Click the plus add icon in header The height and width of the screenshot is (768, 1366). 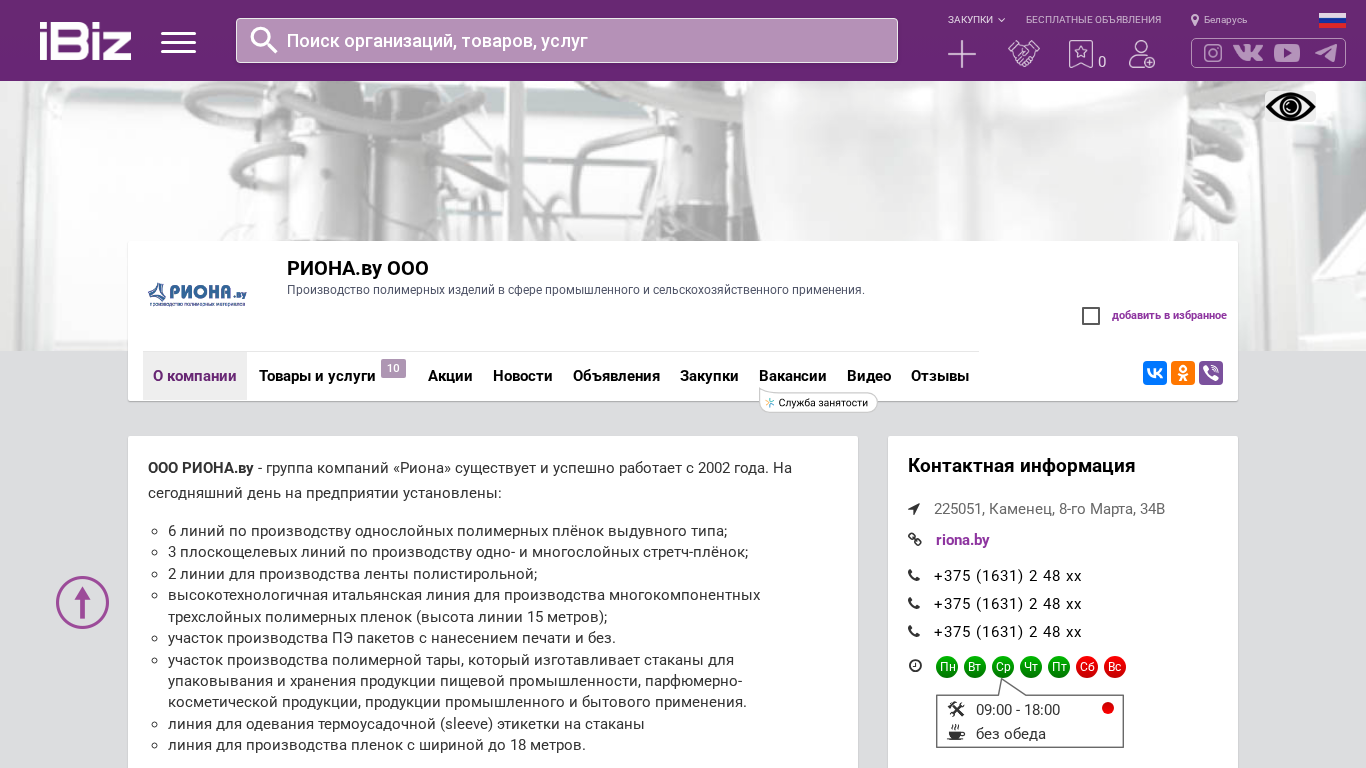tap(961, 54)
